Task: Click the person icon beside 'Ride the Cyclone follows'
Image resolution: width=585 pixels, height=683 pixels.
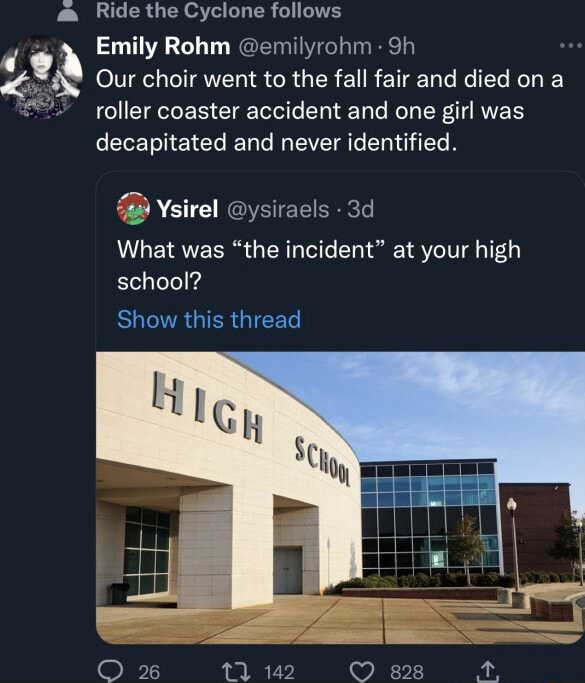Action: tap(68, 11)
